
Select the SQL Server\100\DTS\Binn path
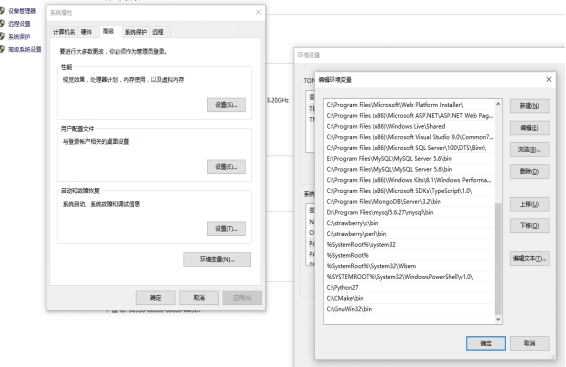[x=409, y=148]
